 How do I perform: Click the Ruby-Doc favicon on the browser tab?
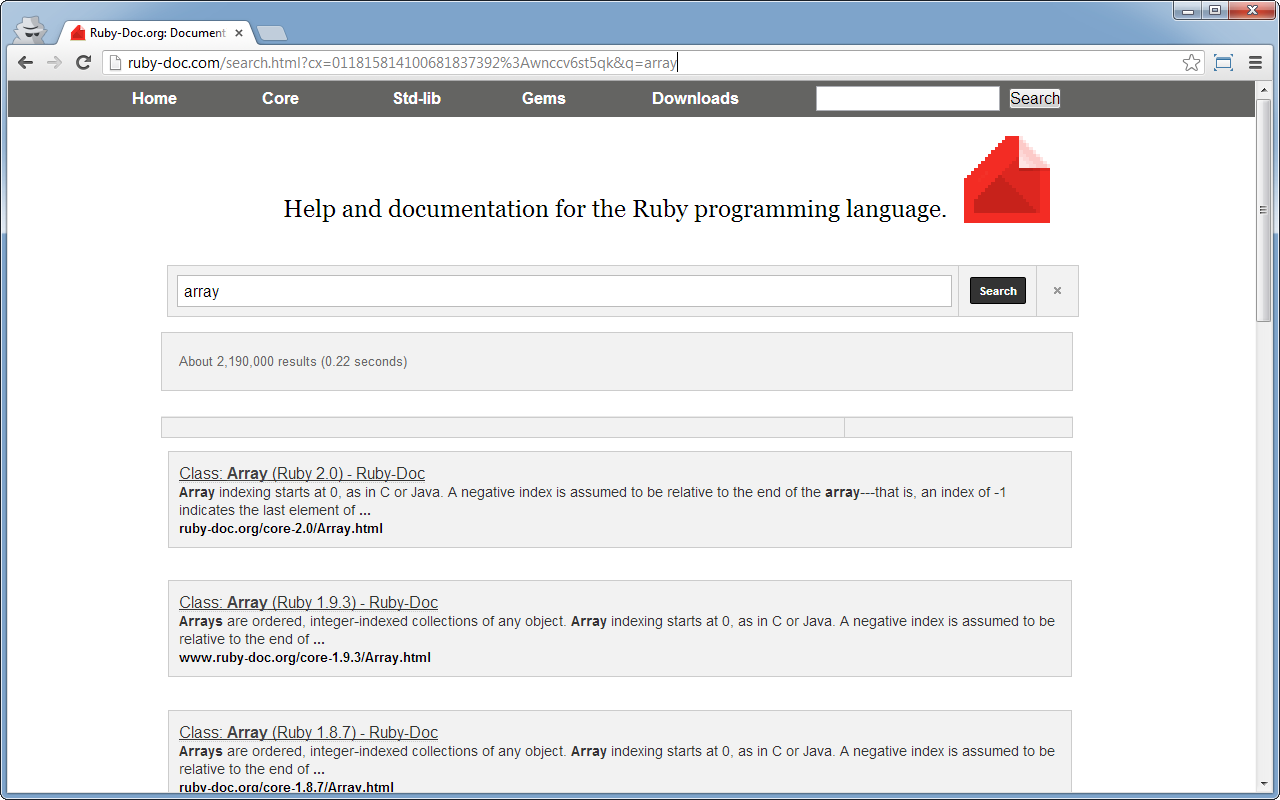click(x=77, y=31)
